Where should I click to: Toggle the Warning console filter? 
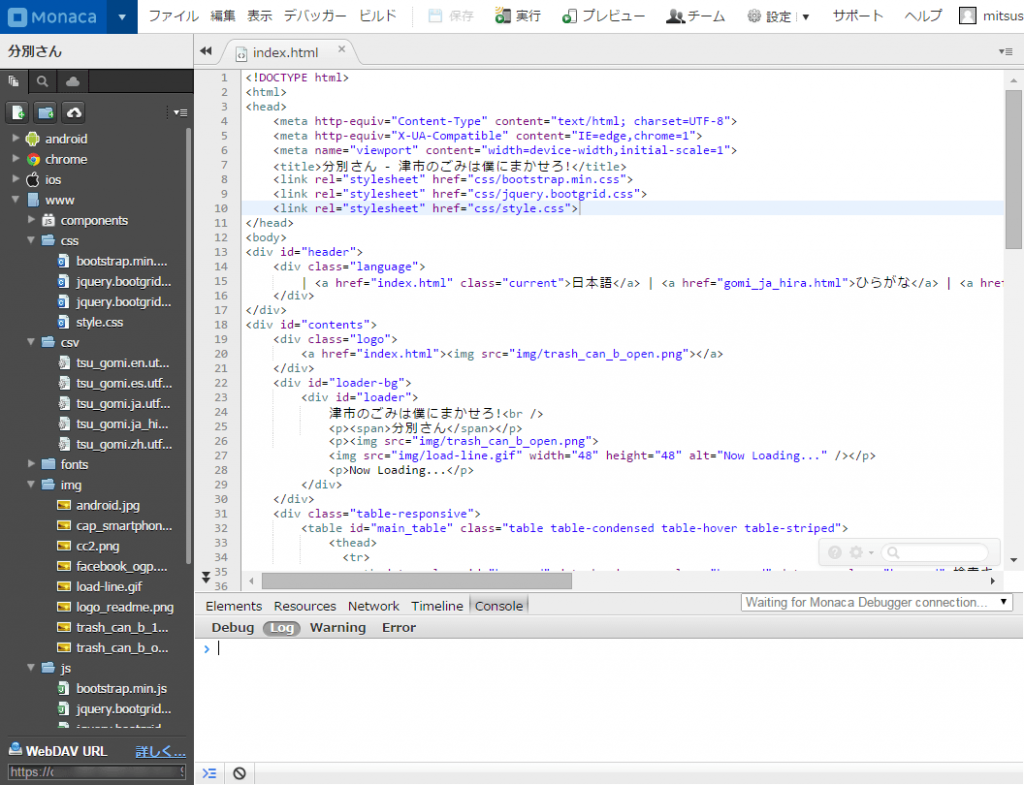pos(337,628)
